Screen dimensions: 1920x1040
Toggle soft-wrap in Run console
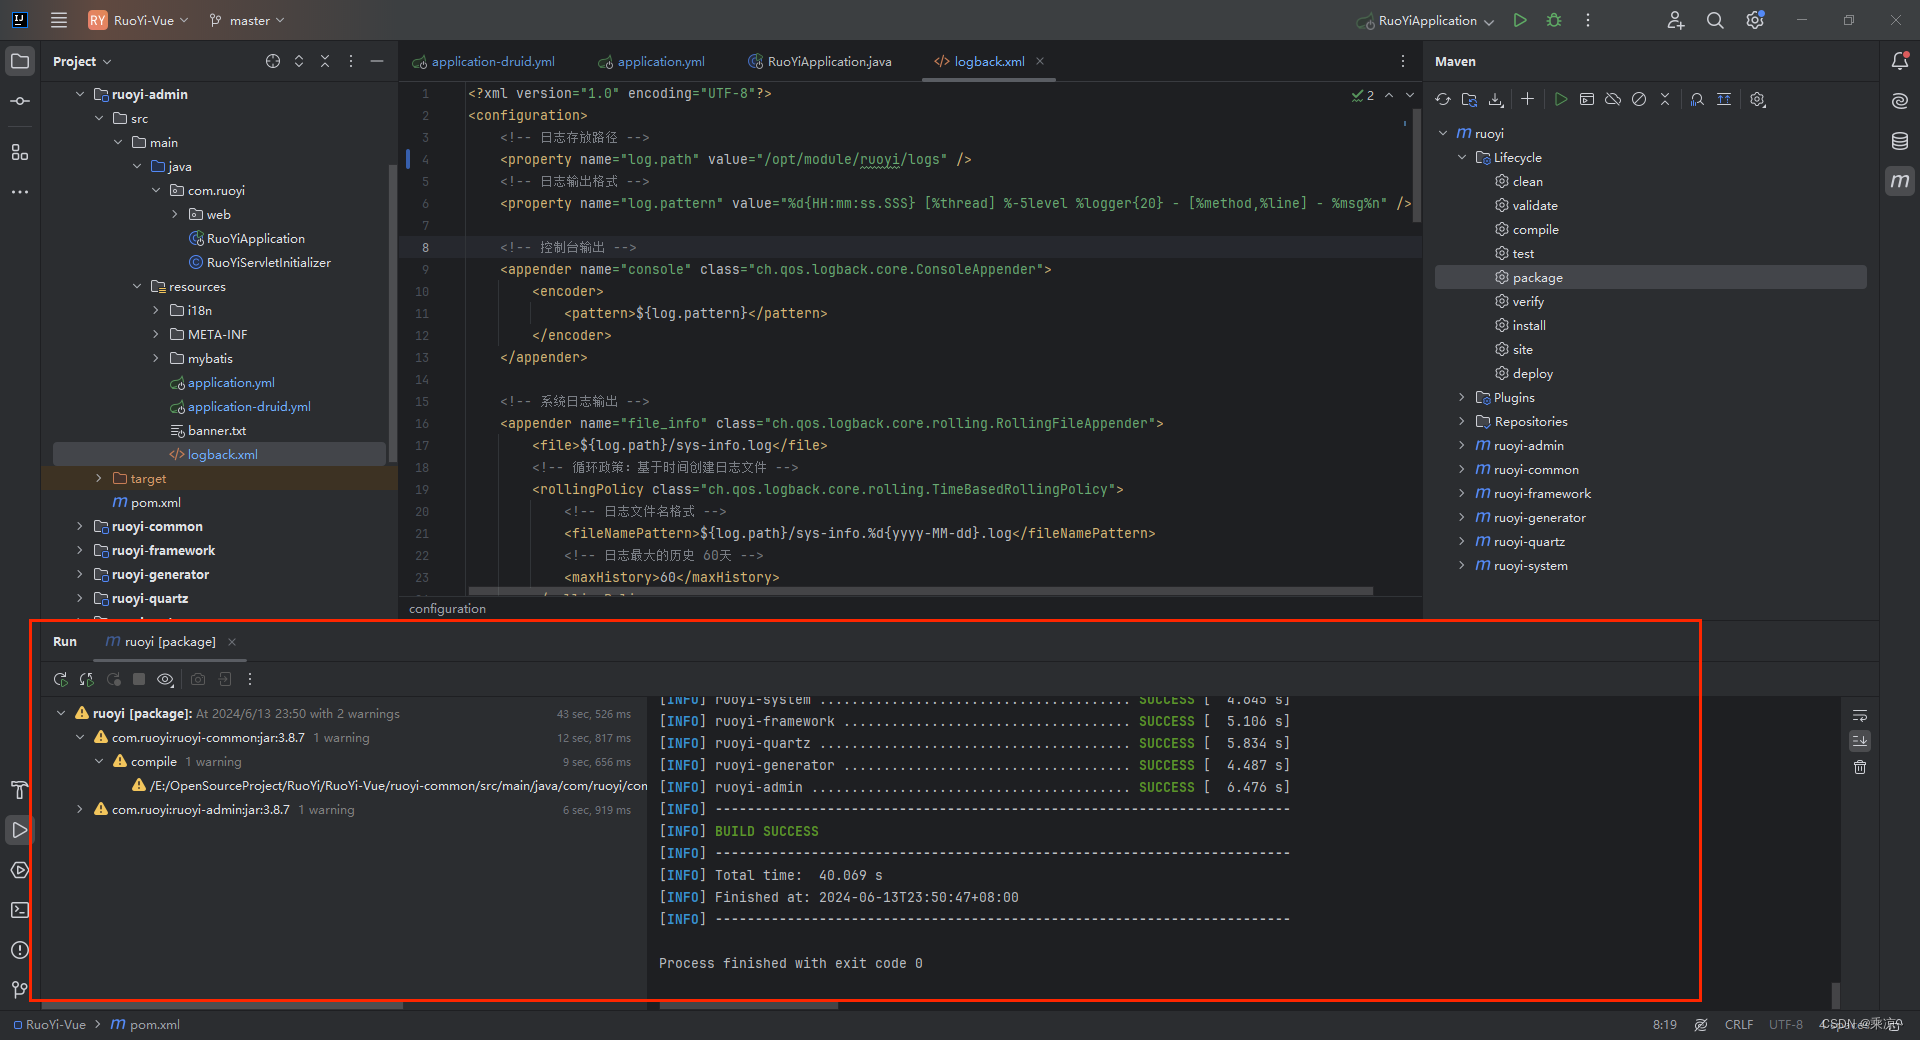pos(1860,716)
